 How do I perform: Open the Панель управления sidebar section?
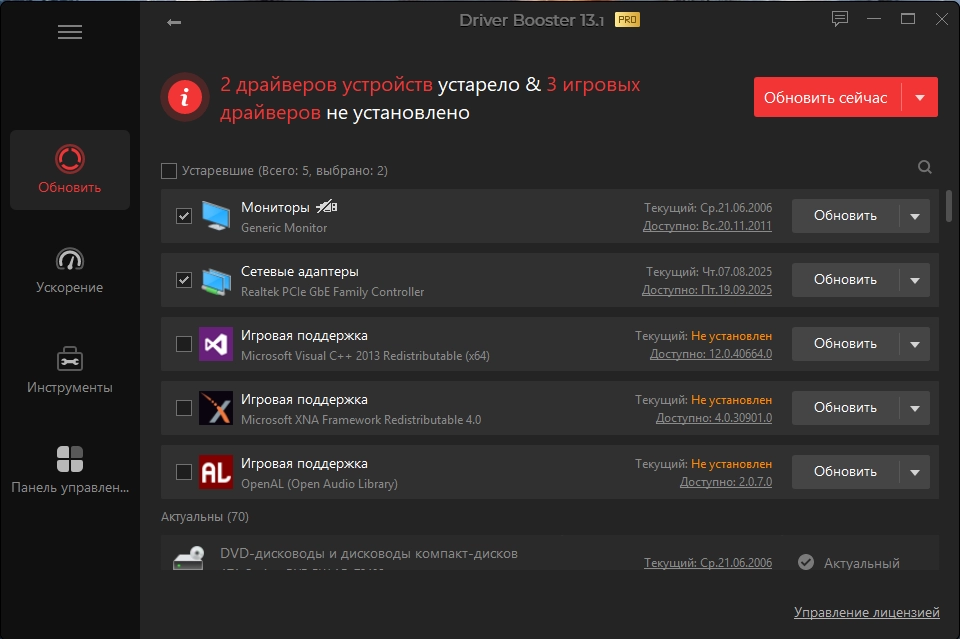70,470
